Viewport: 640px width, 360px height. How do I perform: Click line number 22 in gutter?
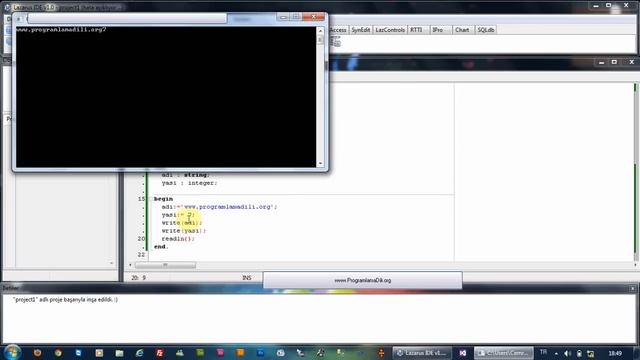[141, 255]
